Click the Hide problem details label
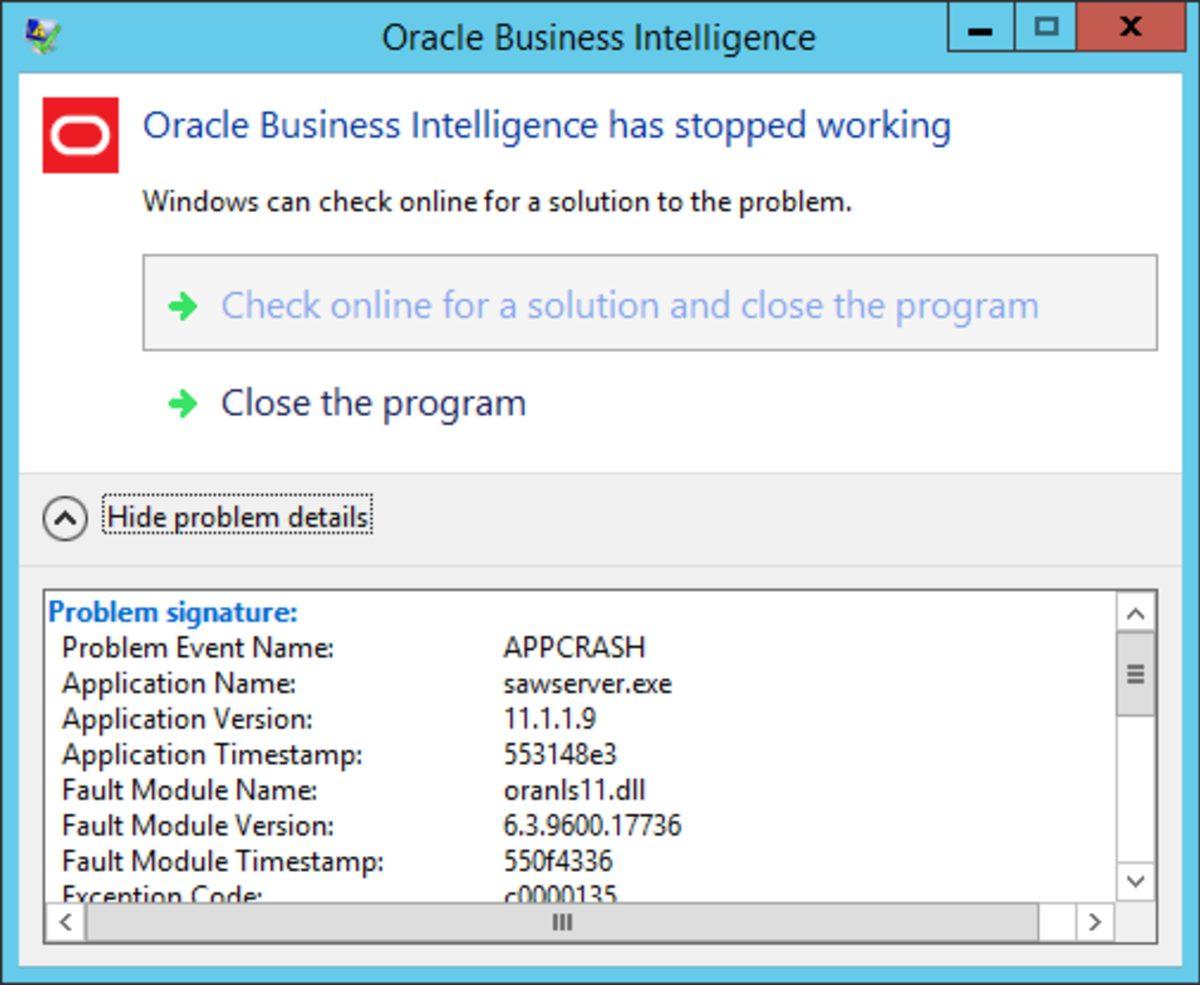1200x985 pixels. tap(238, 518)
